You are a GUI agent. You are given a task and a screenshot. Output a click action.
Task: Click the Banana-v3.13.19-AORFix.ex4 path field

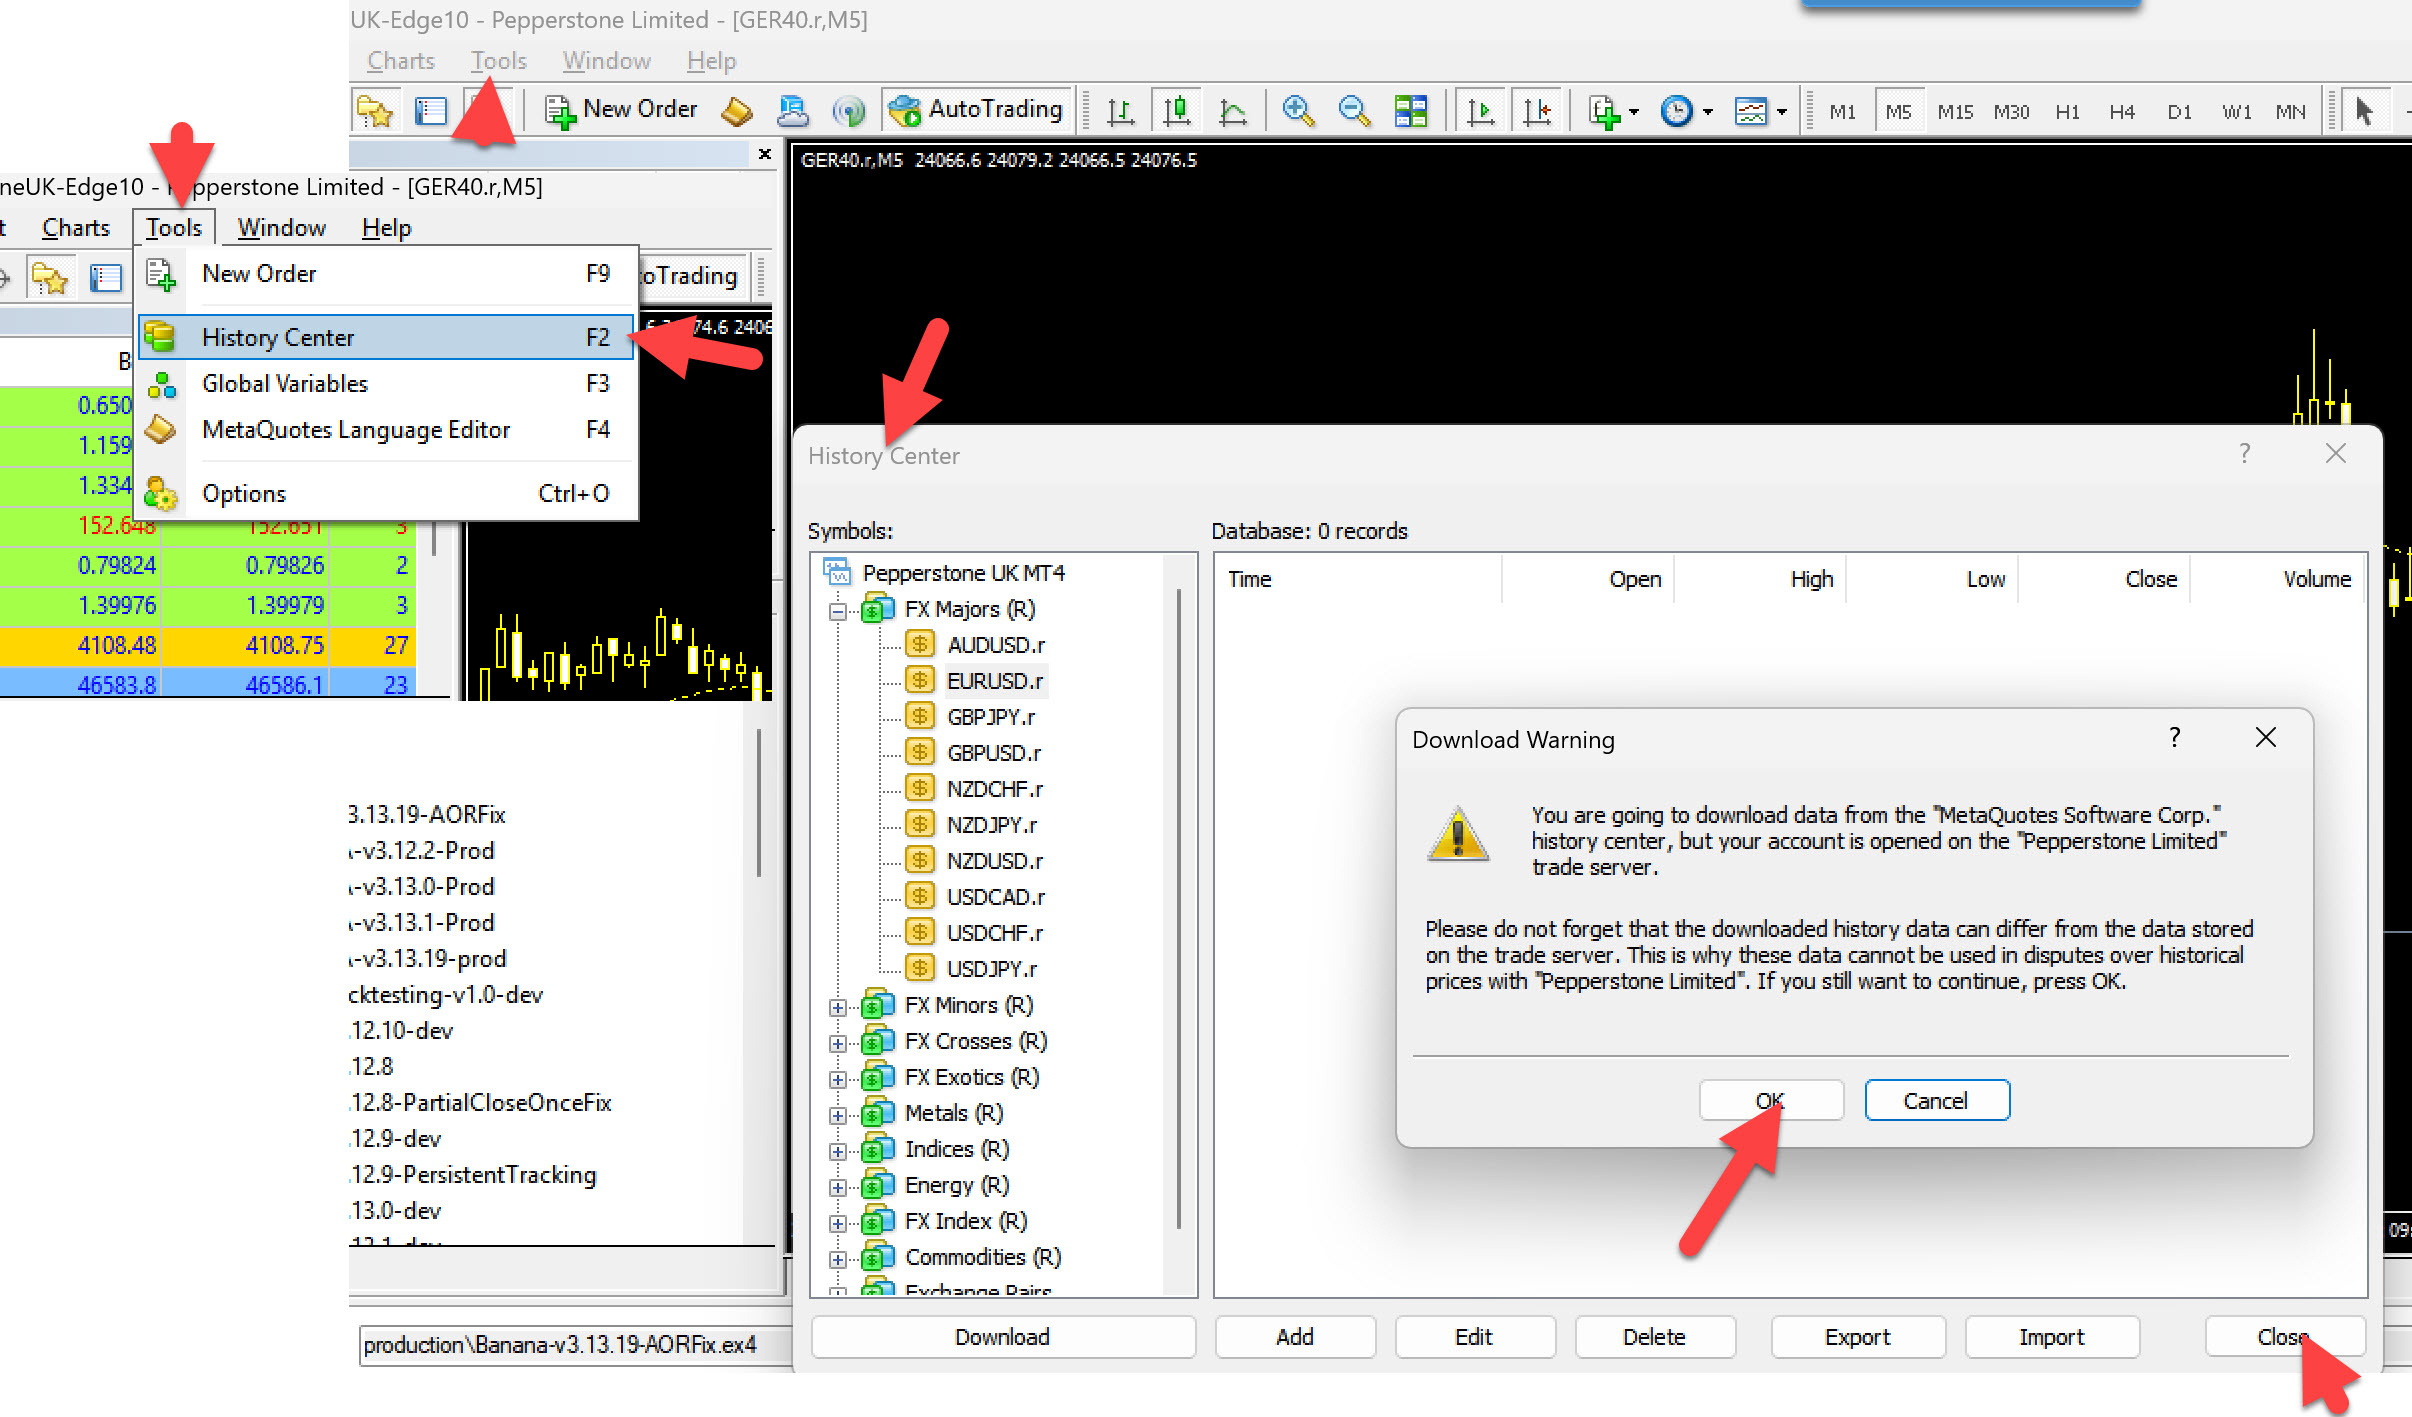(560, 1345)
